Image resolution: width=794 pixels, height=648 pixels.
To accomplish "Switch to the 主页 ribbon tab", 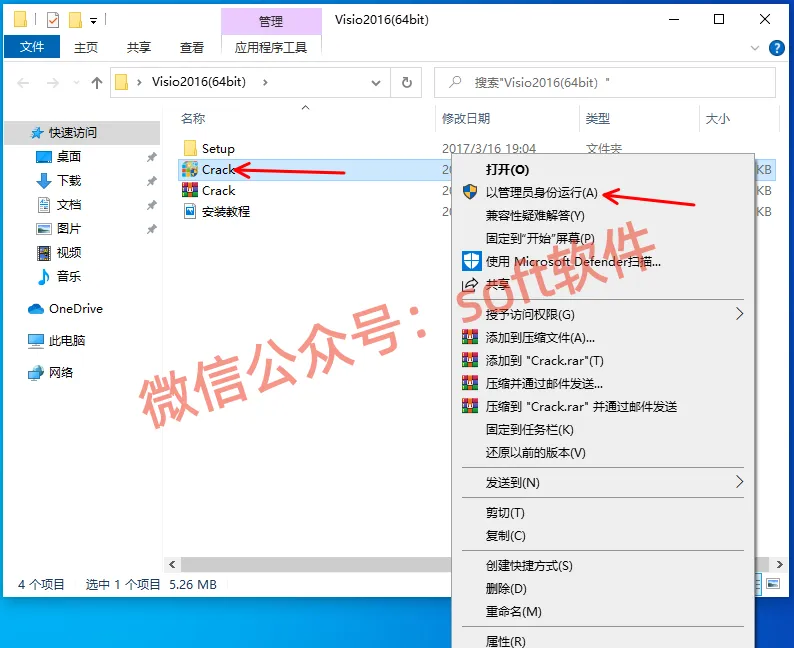I will click(x=86, y=48).
